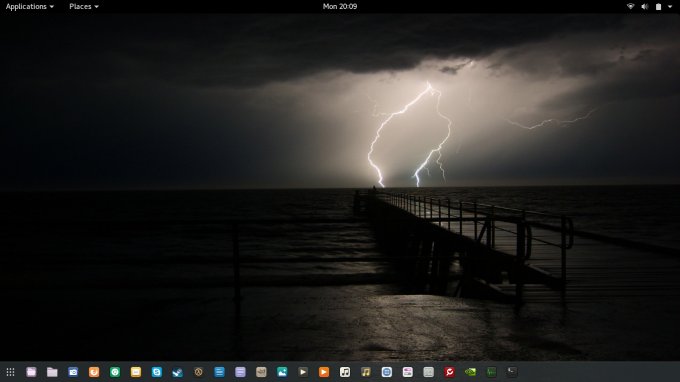Open the white music note player
Viewport: 680px width, 382px height.
pyautogui.click(x=345, y=372)
